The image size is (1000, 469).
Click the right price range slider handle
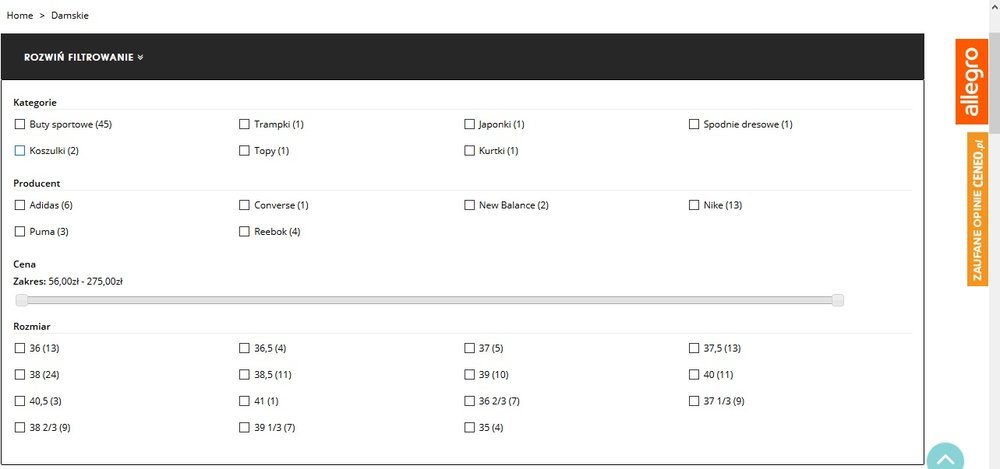click(x=838, y=301)
